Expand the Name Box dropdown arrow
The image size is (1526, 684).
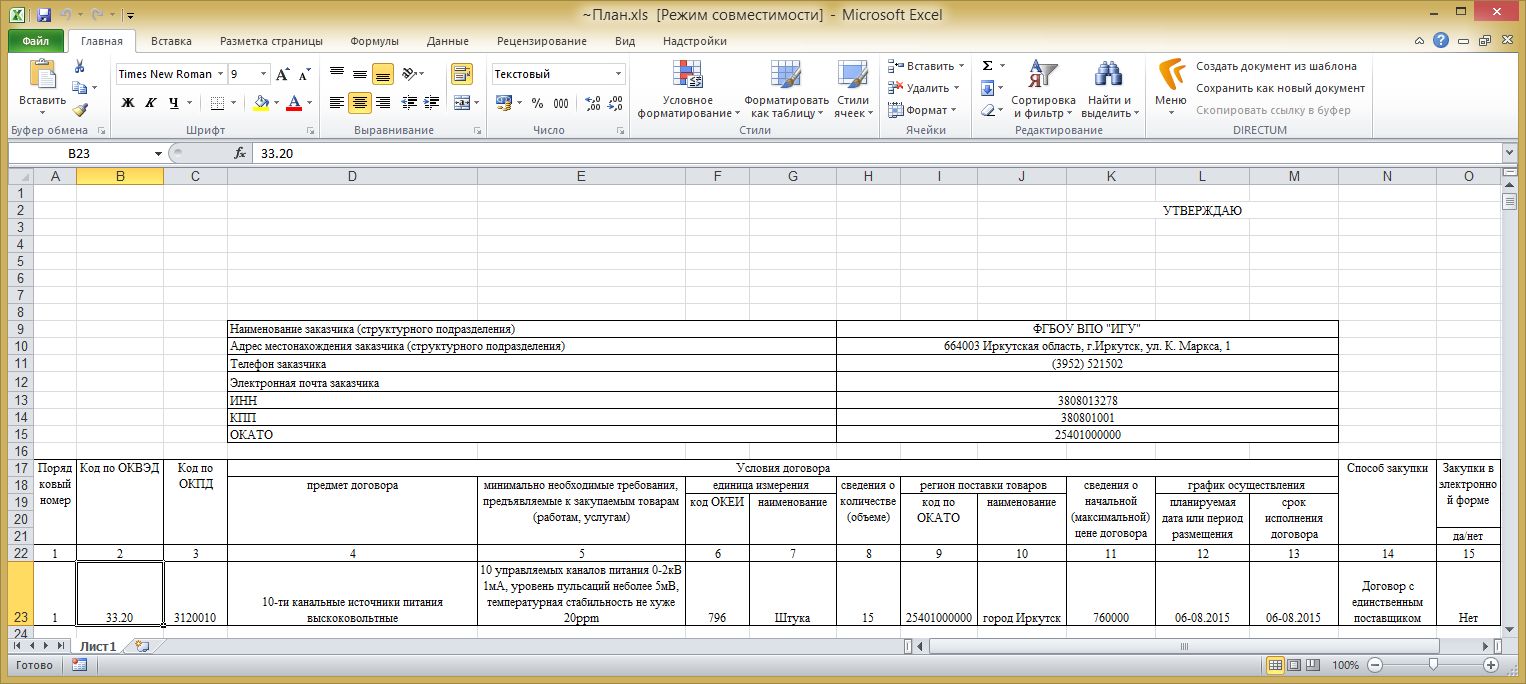[x=158, y=154]
